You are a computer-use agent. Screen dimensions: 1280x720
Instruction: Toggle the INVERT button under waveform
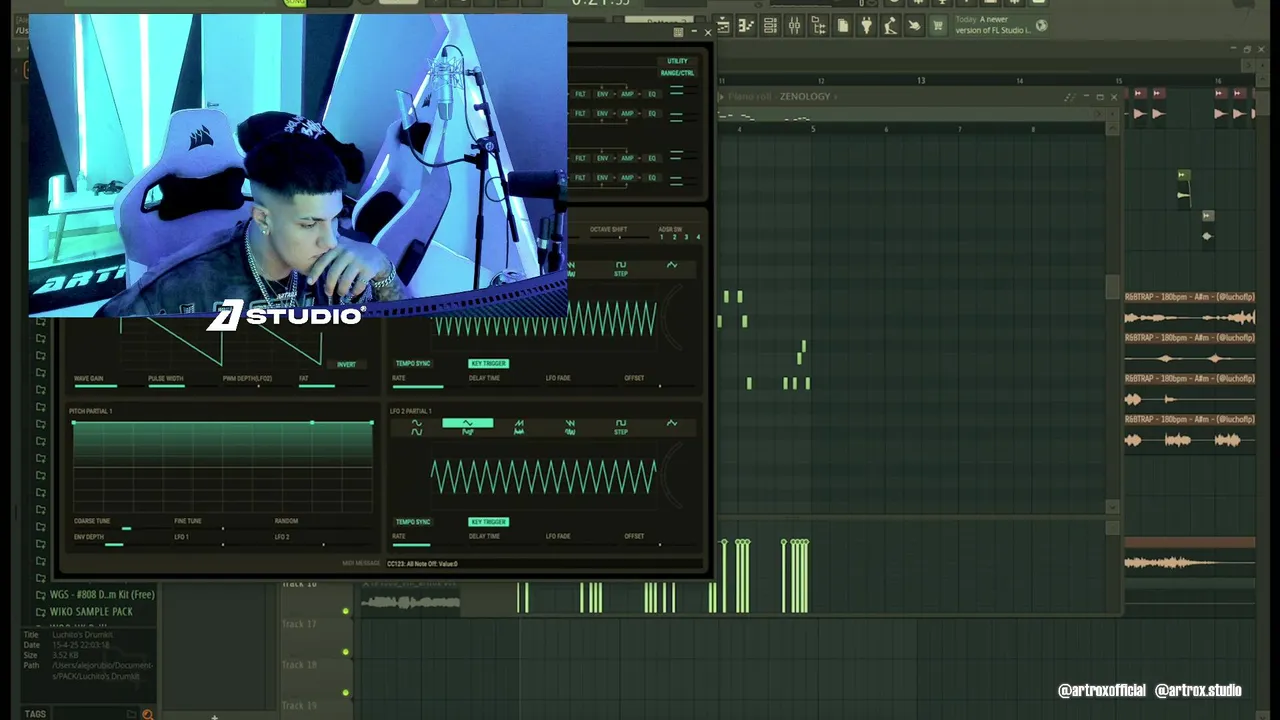point(346,364)
